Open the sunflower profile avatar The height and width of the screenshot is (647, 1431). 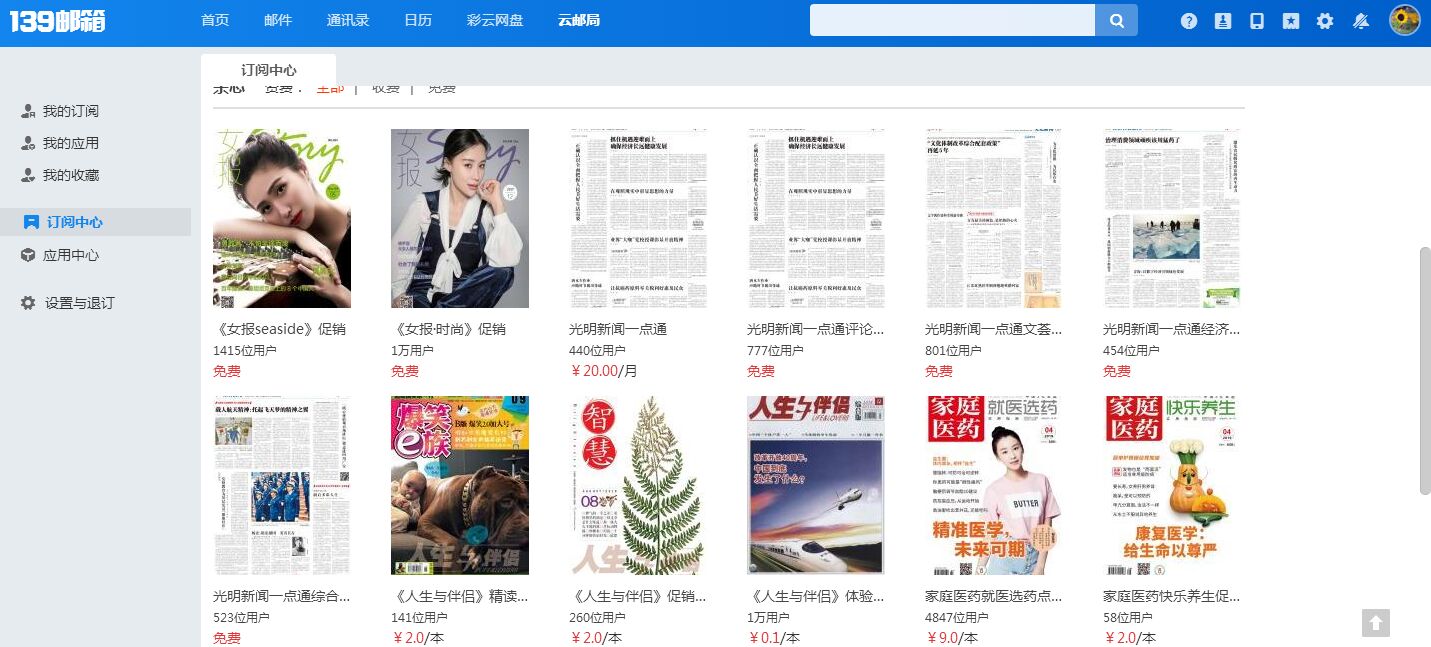tap(1404, 20)
